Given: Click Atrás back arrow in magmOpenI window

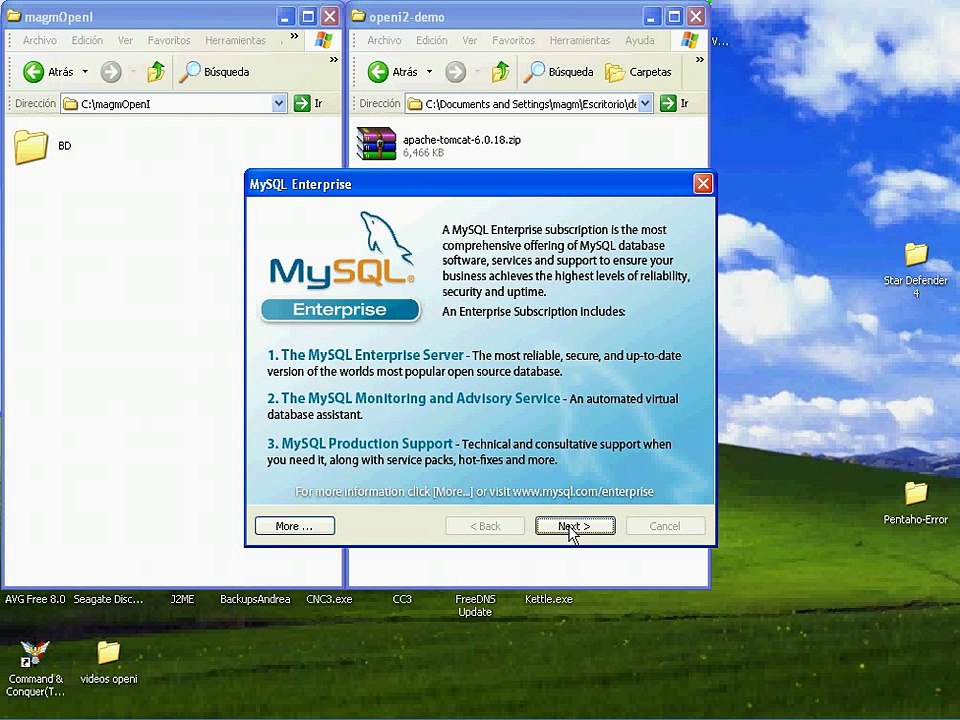Looking at the screenshot, I should coord(34,72).
